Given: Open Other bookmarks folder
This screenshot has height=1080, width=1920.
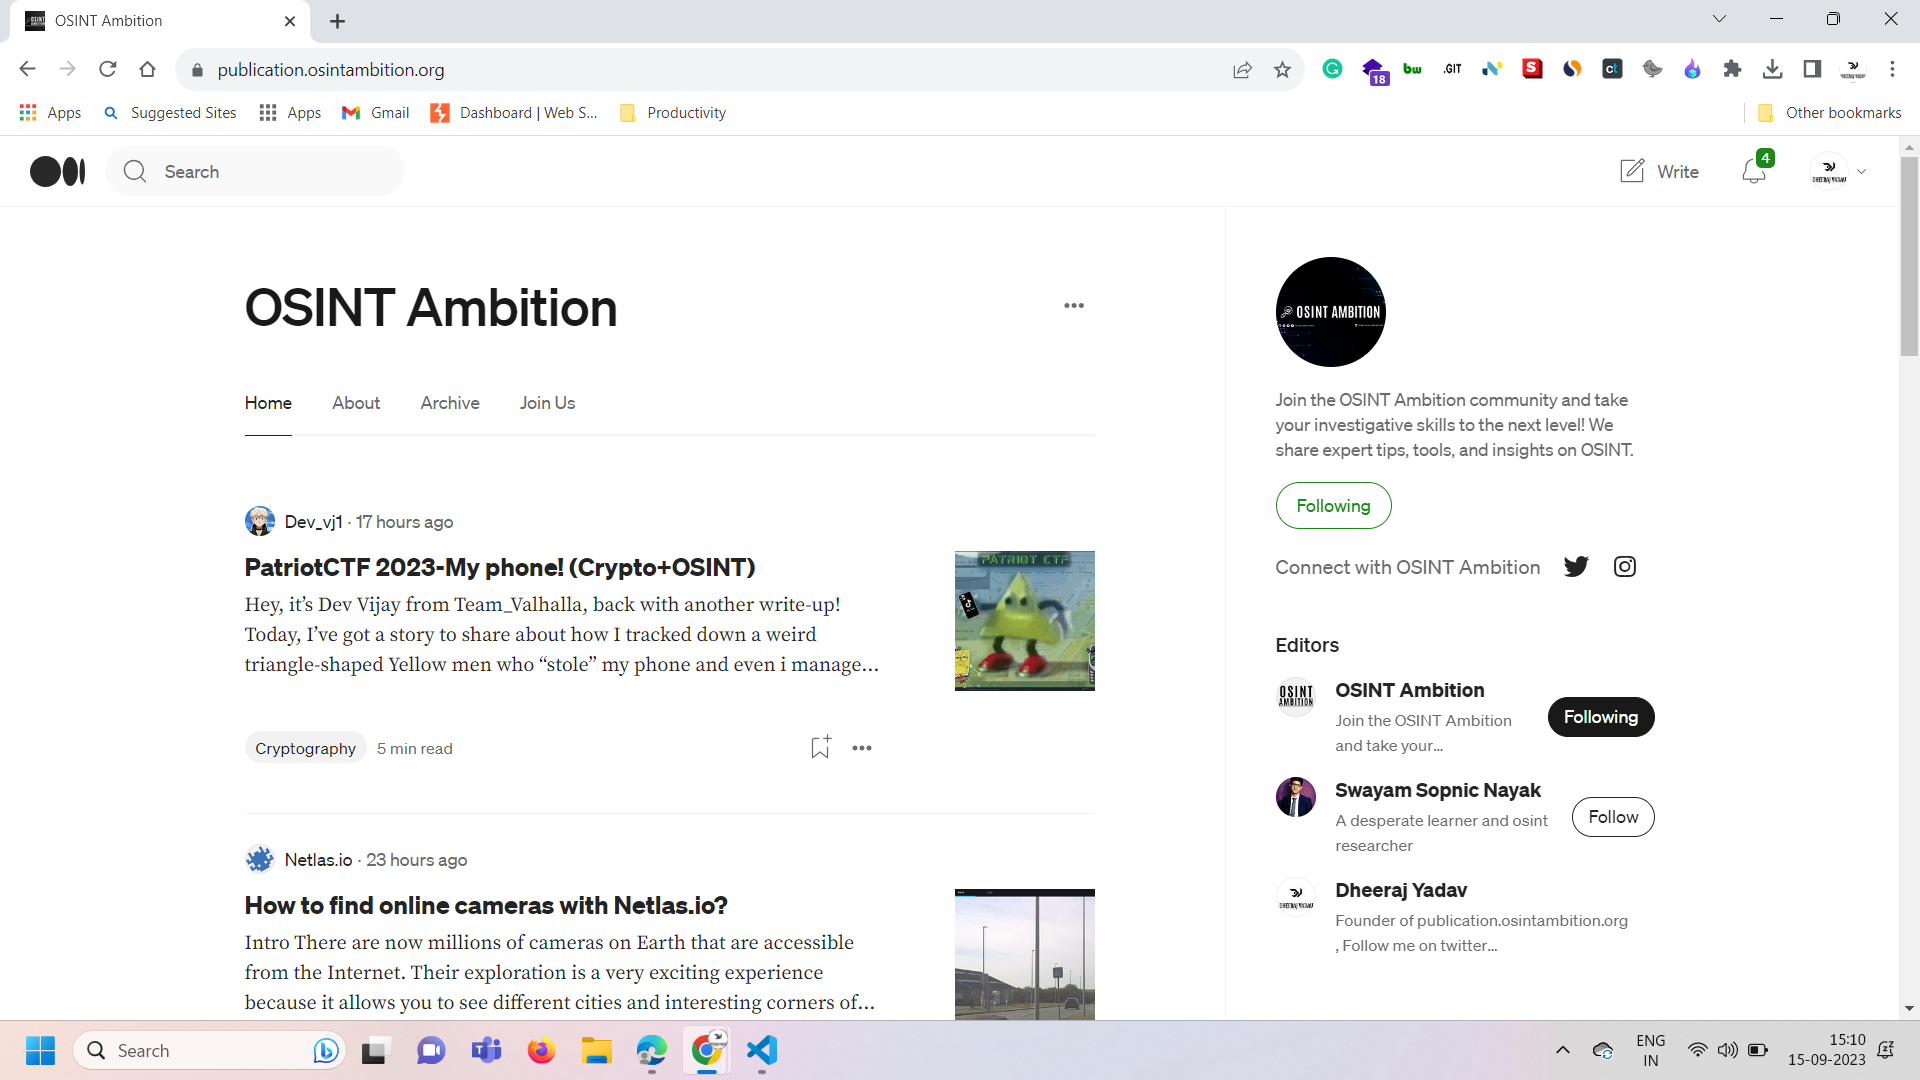Looking at the screenshot, I should (1830, 113).
